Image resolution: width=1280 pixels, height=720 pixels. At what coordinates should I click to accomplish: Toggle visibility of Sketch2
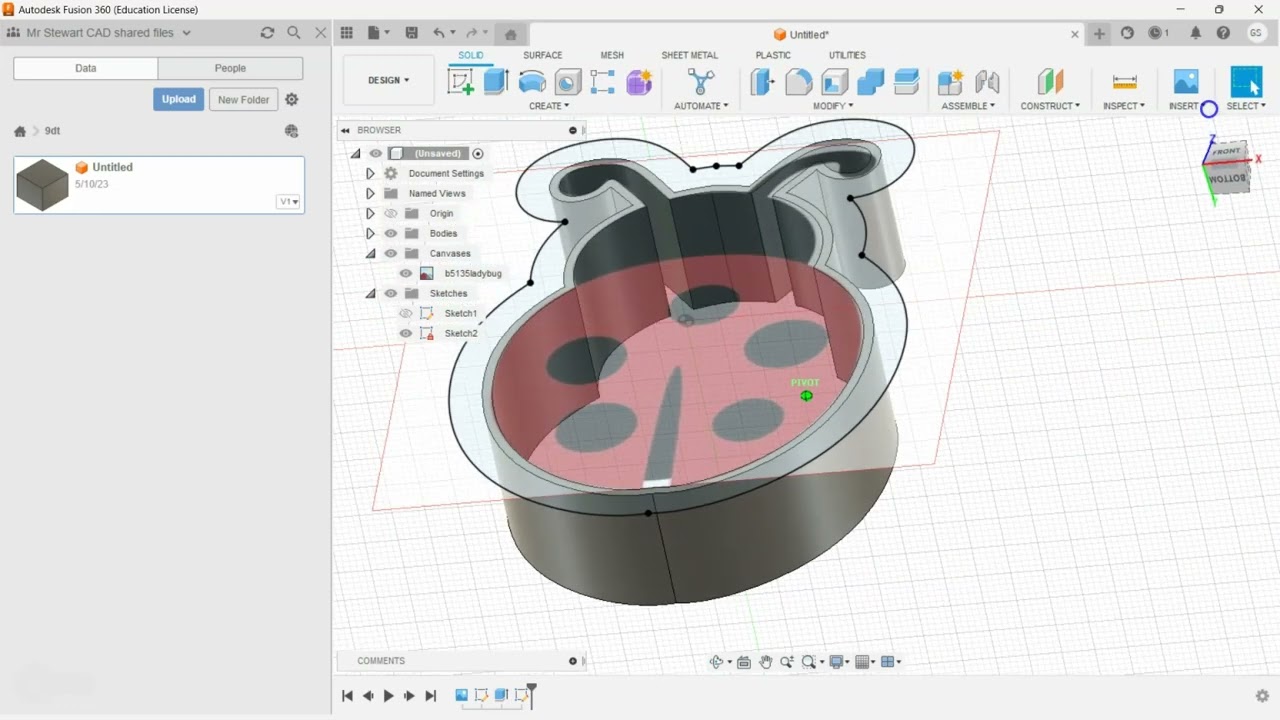click(x=406, y=333)
